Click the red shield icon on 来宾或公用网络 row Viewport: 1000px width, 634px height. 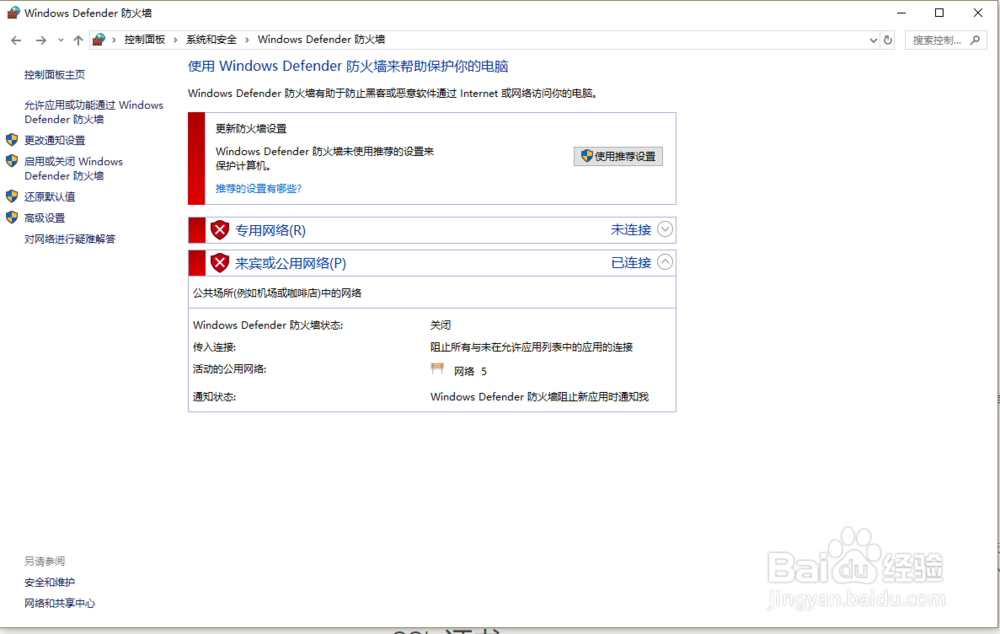click(219, 262)
